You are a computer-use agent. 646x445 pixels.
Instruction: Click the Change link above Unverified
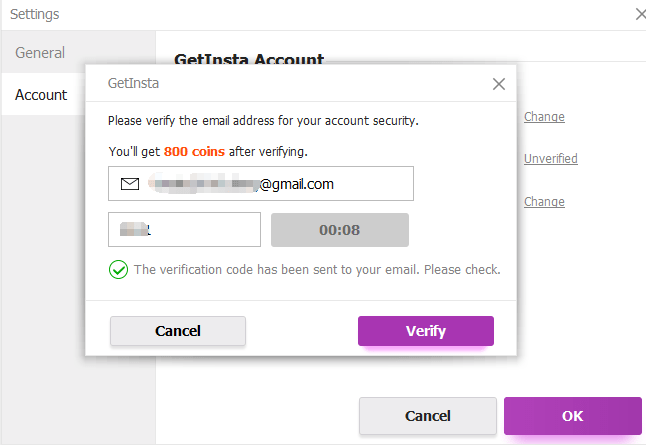pos(544,117)
